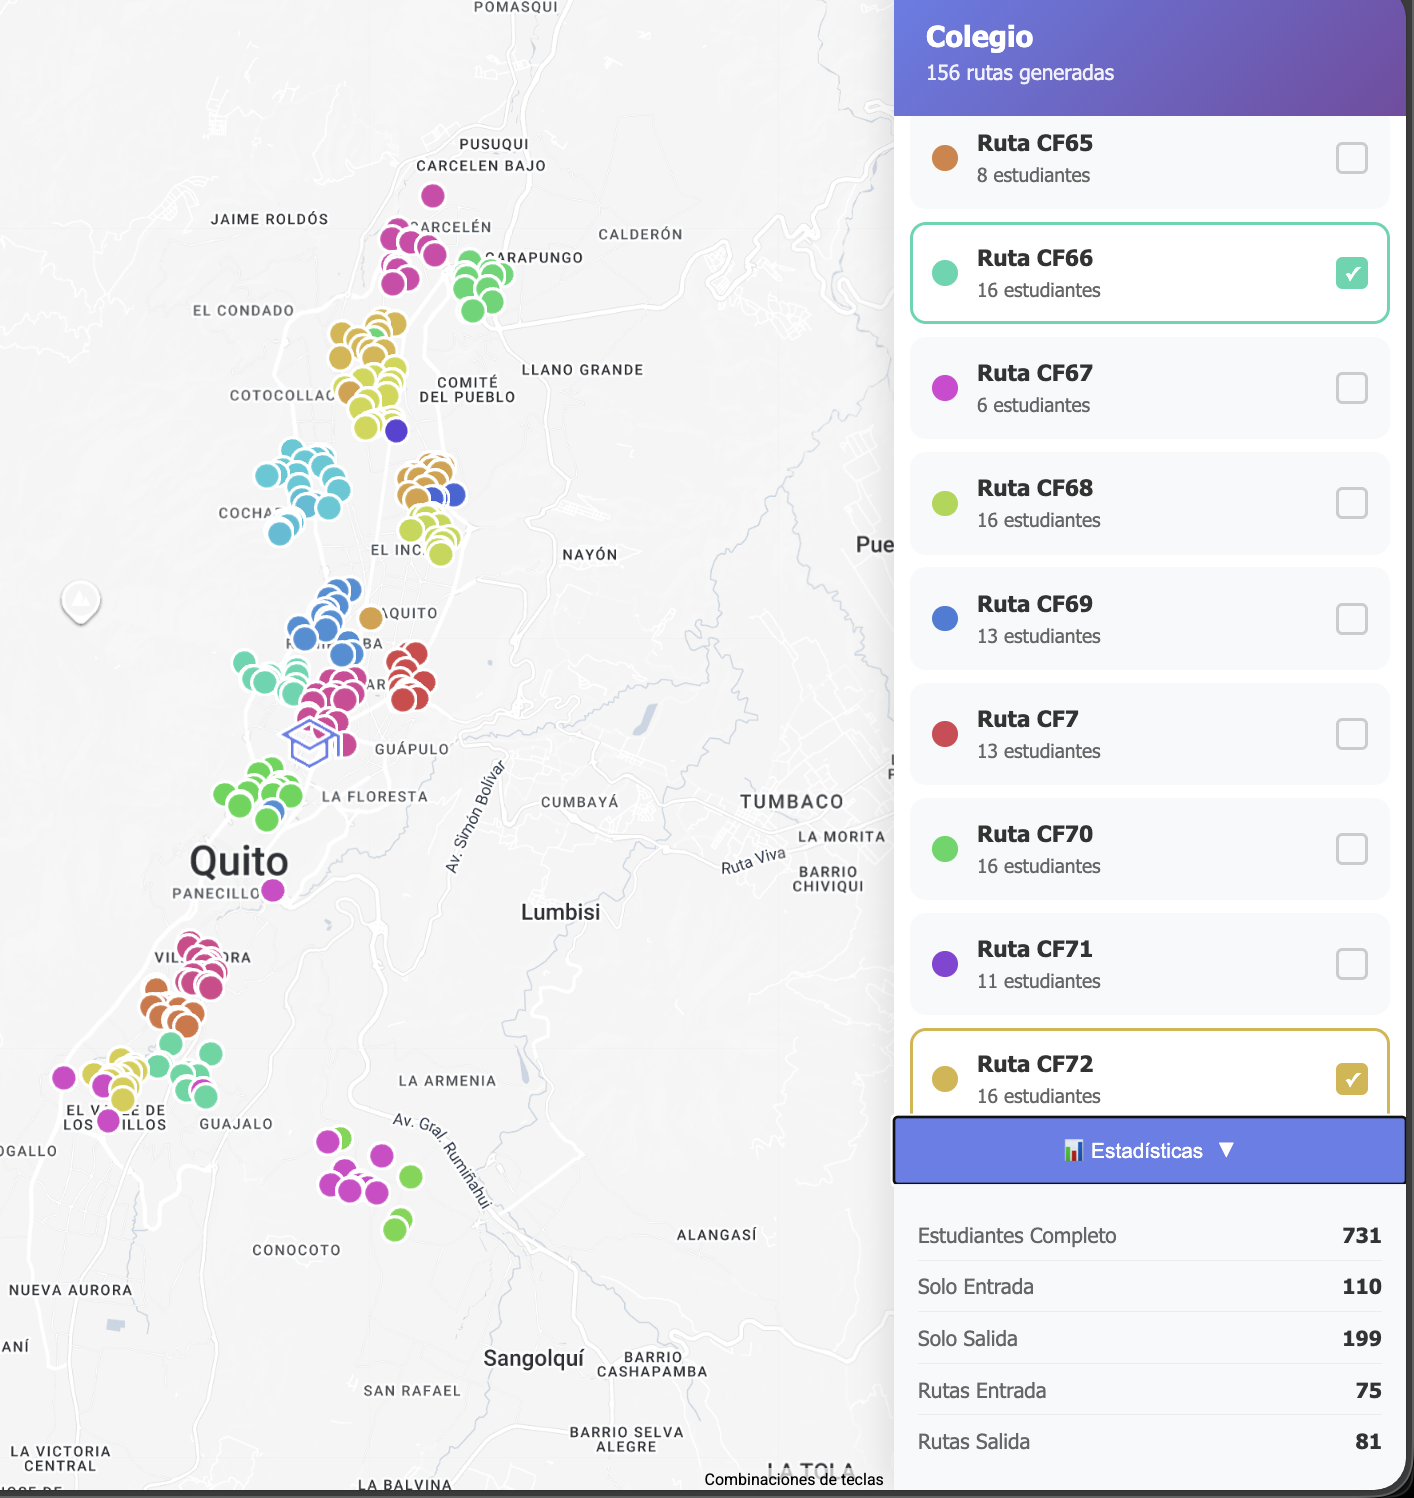This screenshot has height=1498, width=1414.
Task: Click the school graduation cap map icon
Action: [309, 743]
